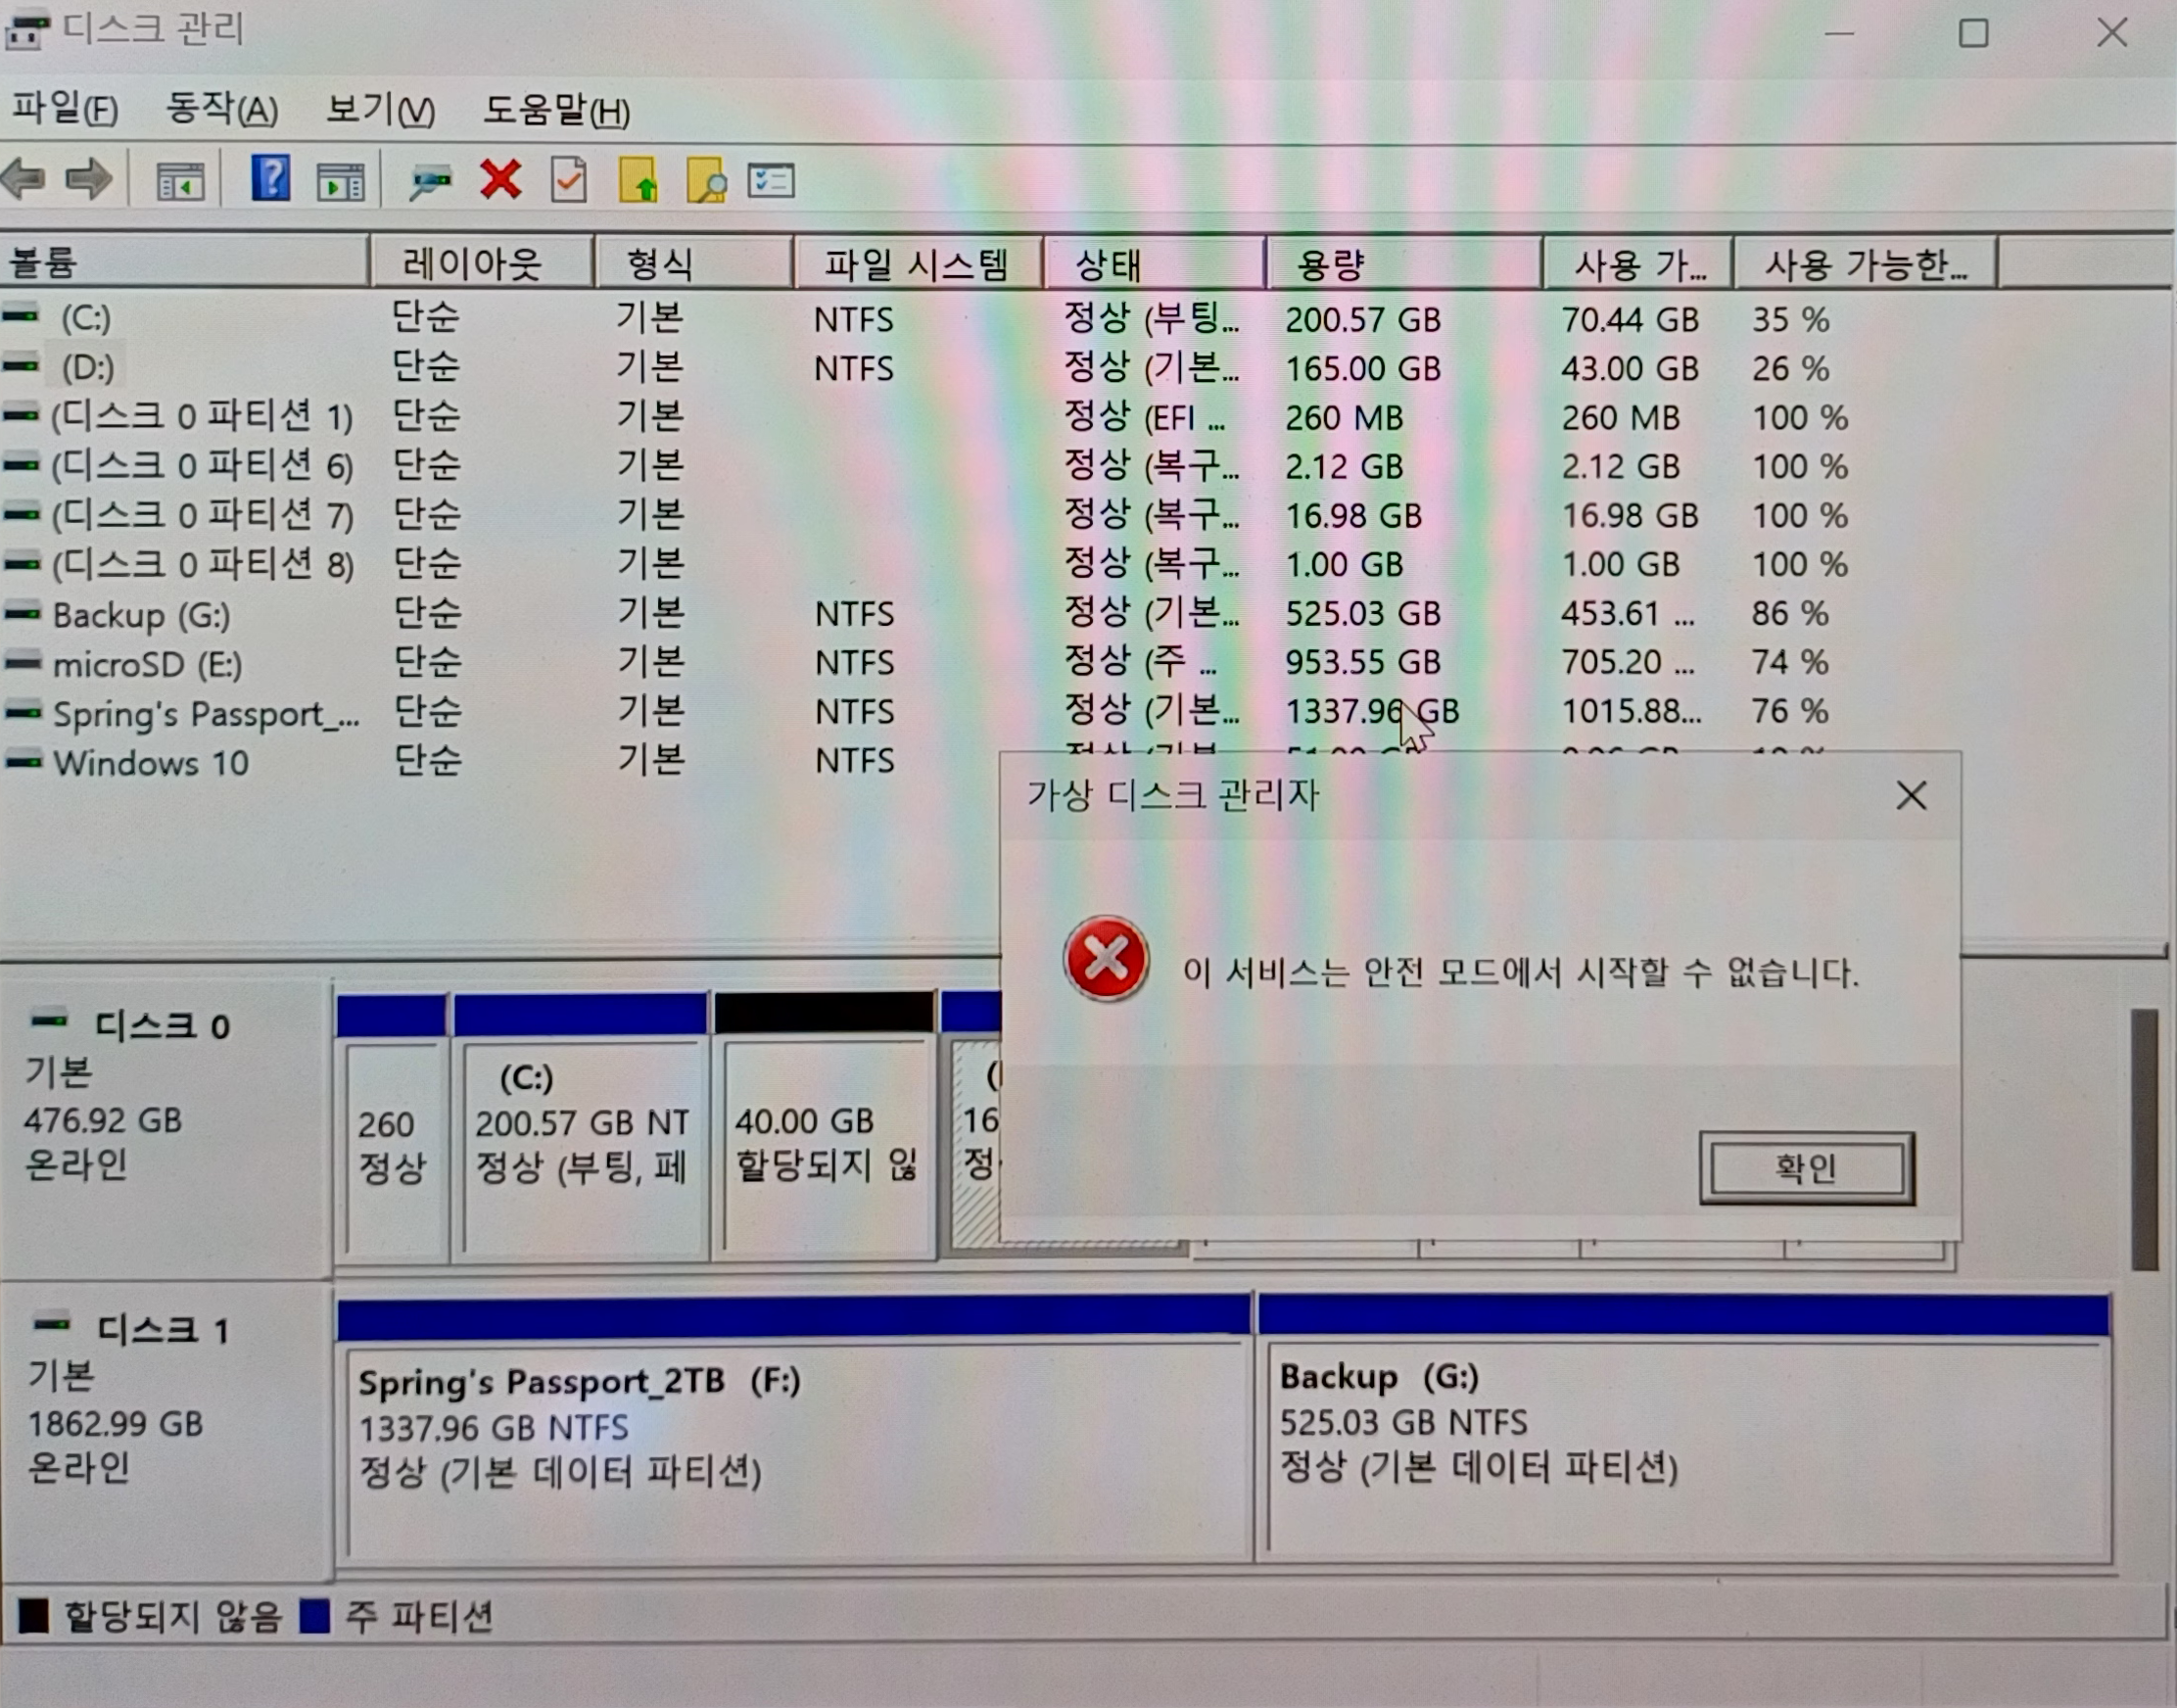The image size is (2177, 1708).
Task: Click the connect drive toolbar icon
Action: [x=431, y=181]
